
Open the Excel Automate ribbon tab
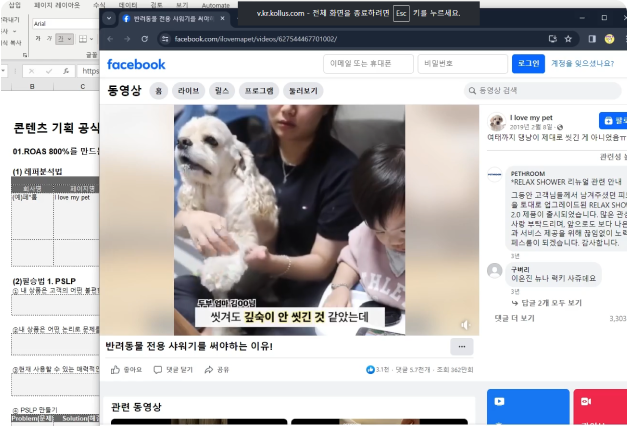[x=216, y=5]
